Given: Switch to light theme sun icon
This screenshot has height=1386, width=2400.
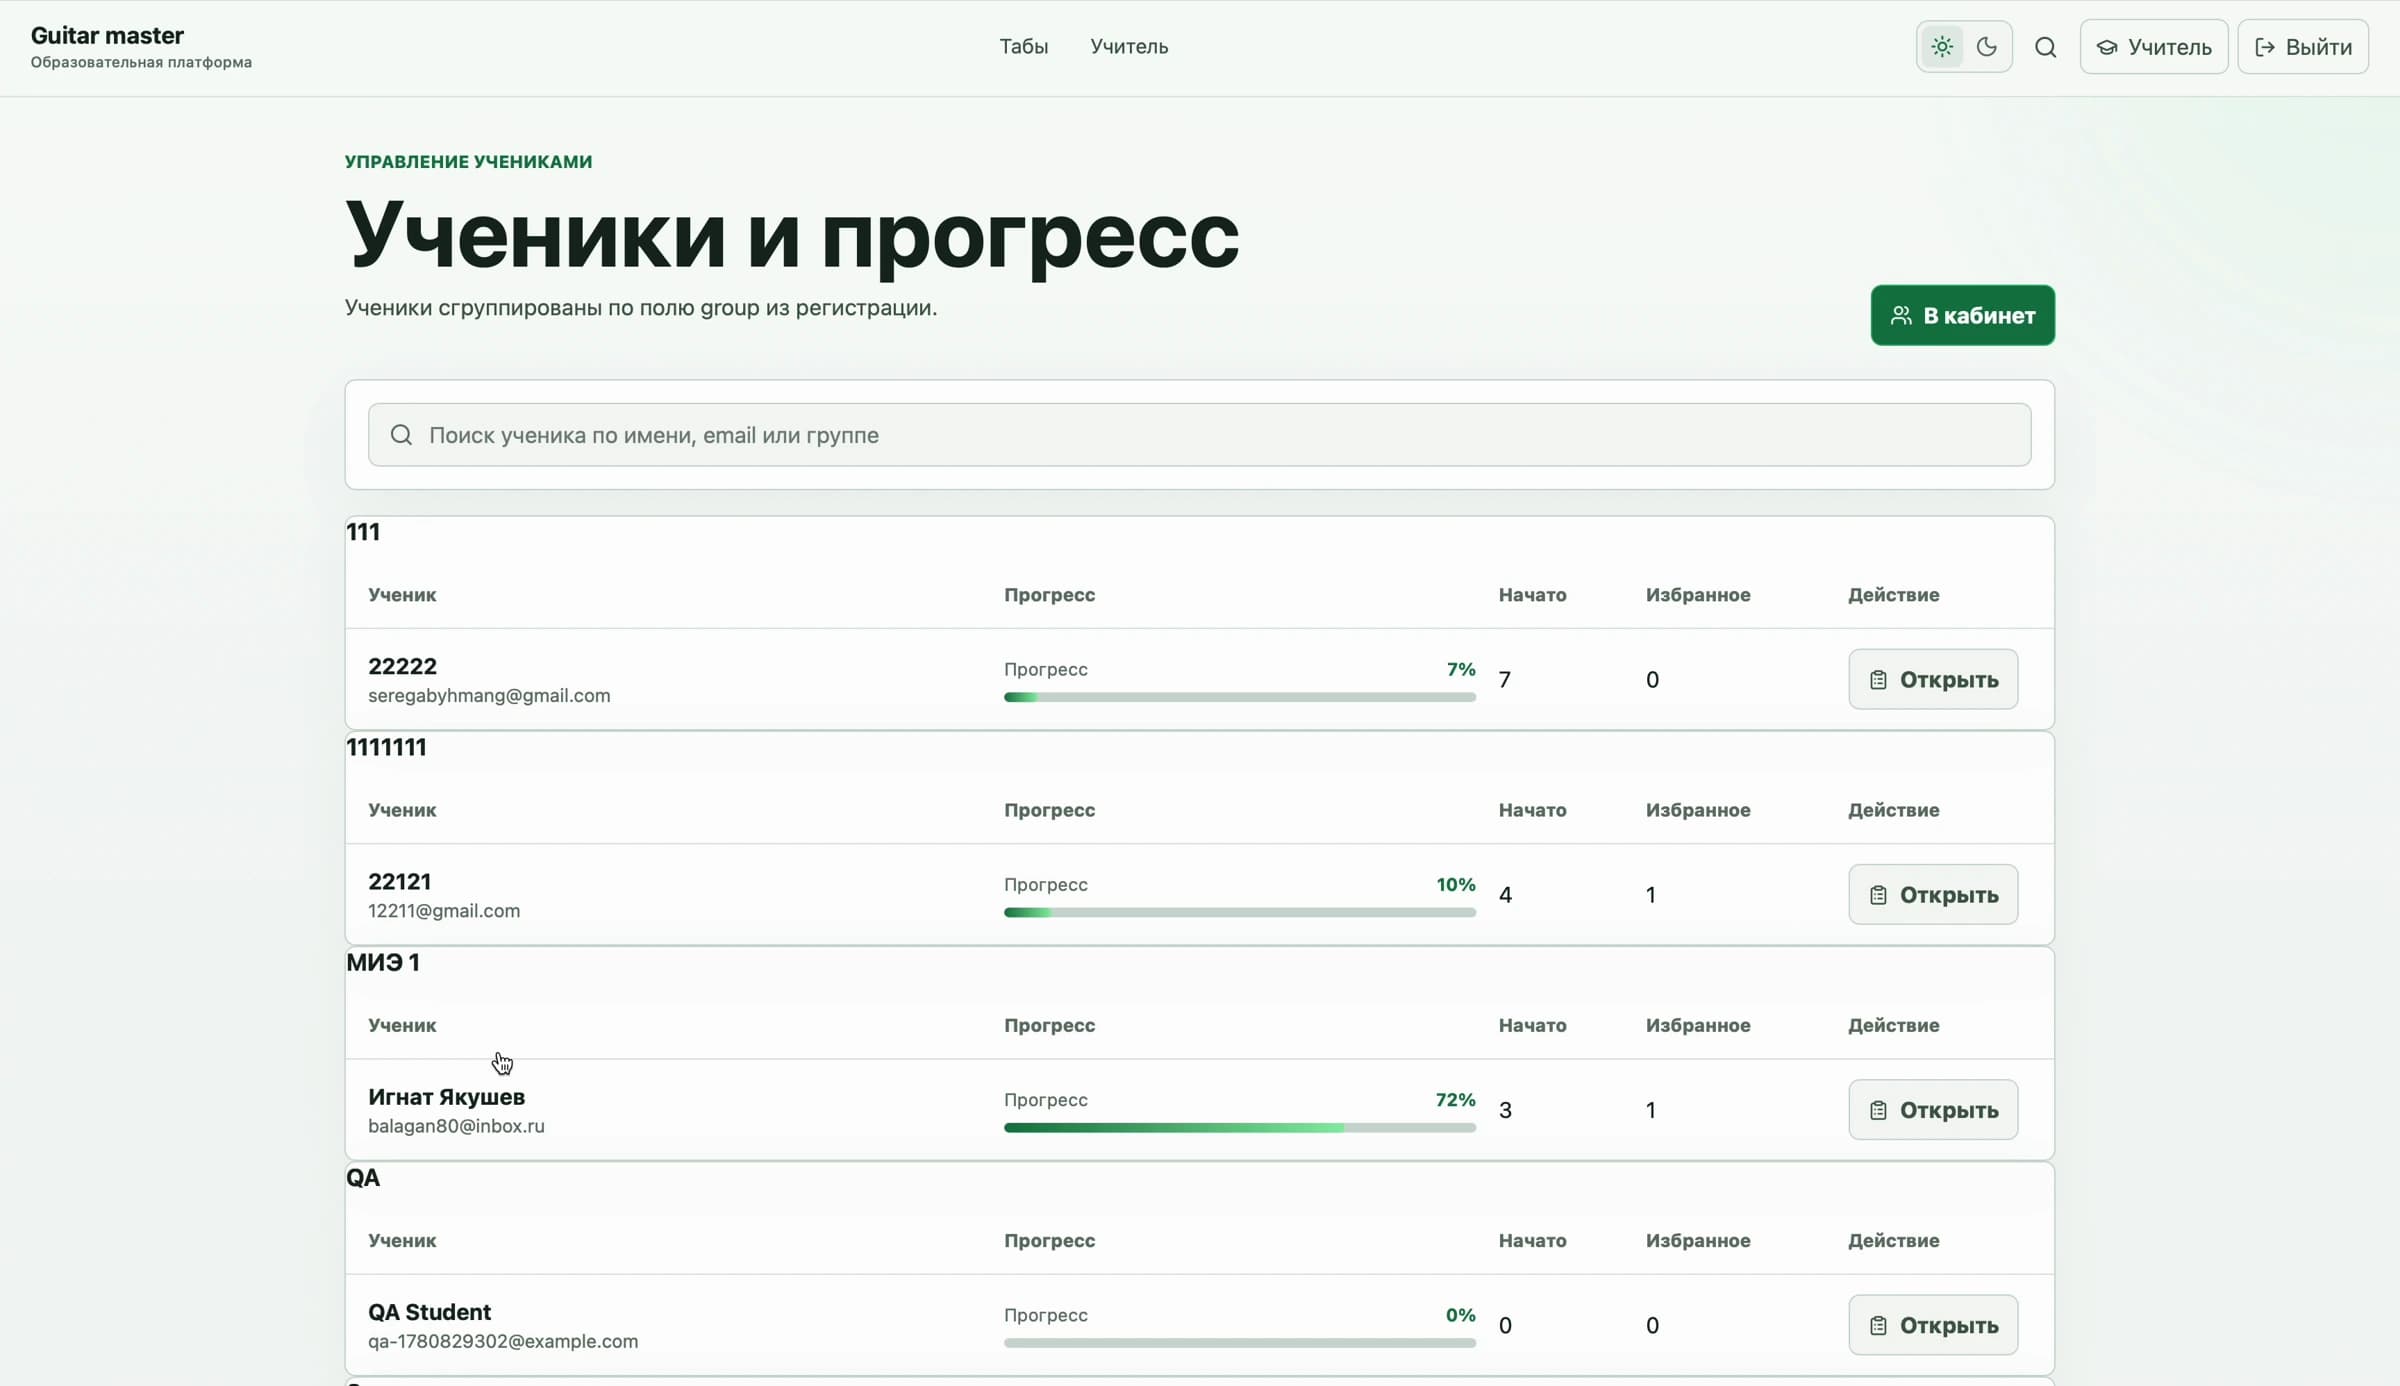Looking at the screenshot, I should pos(1942,47).
